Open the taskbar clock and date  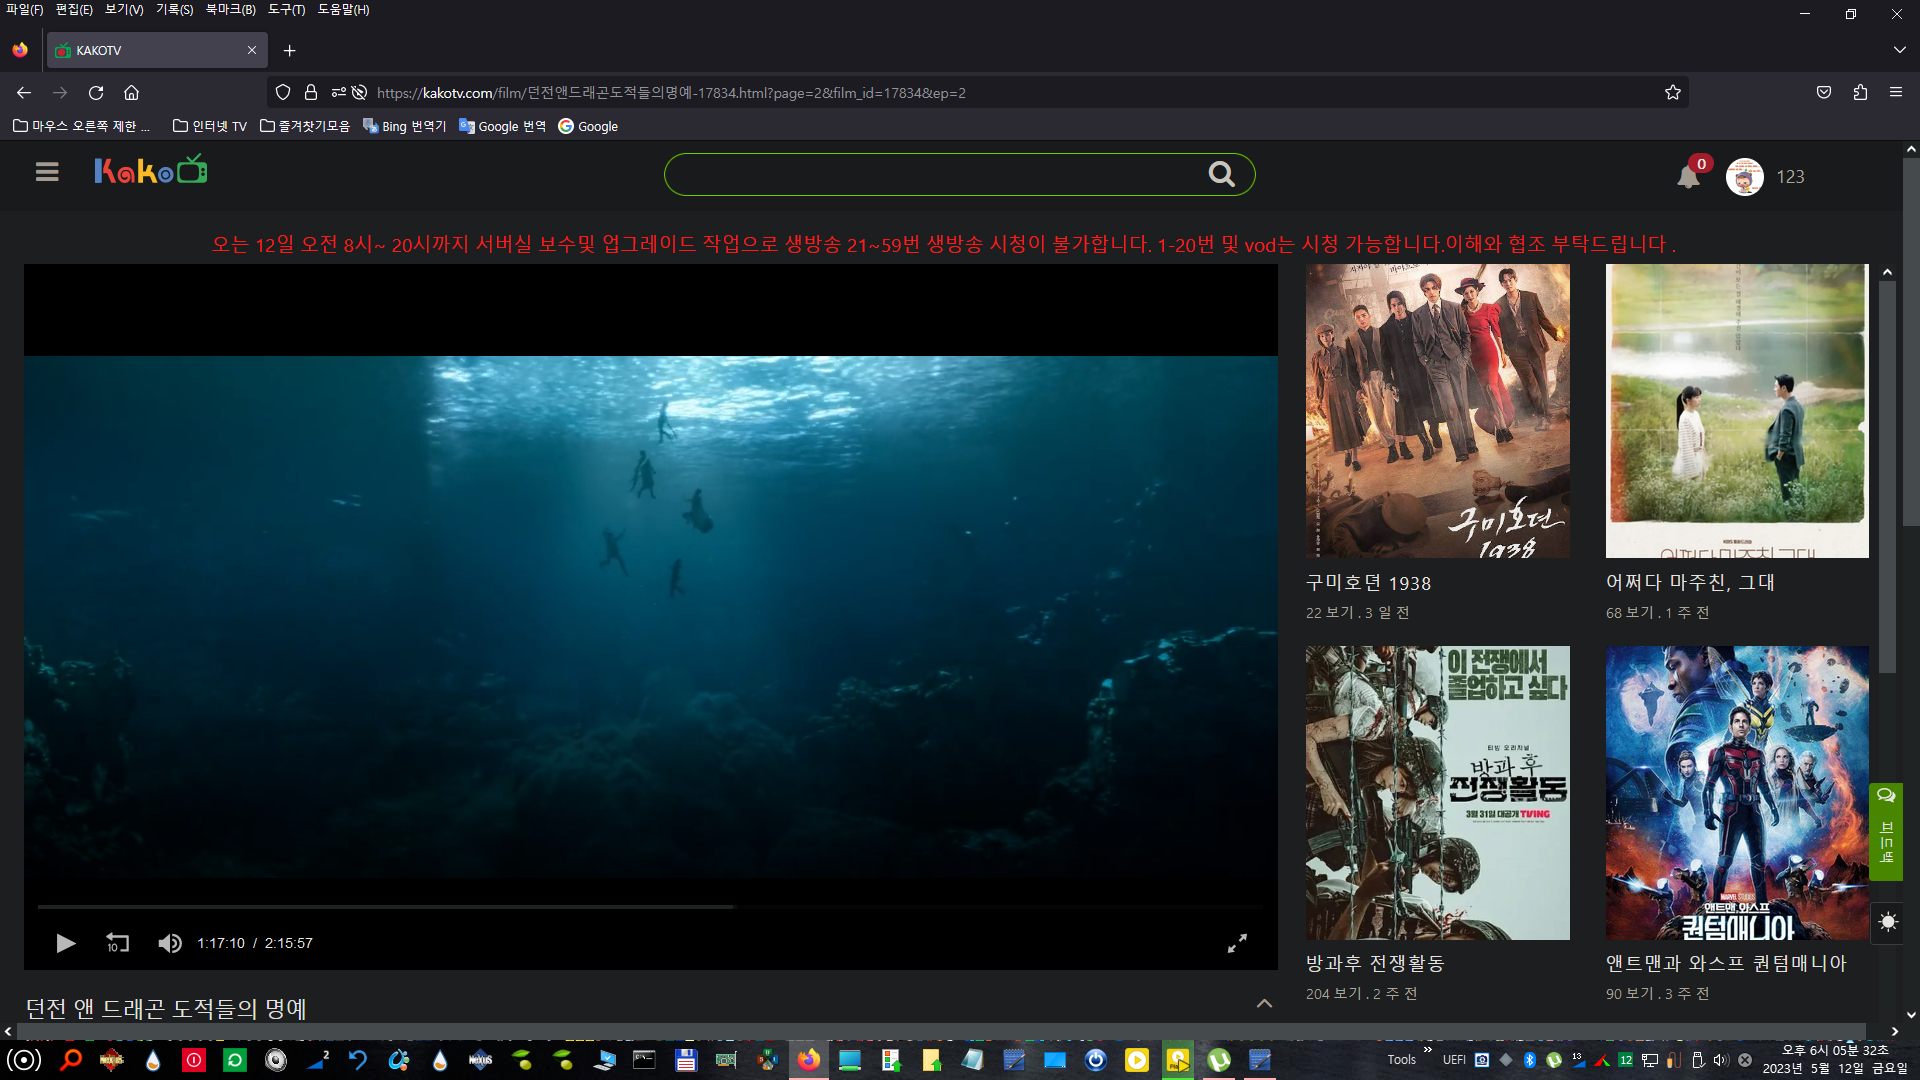click(1835, 1060)
